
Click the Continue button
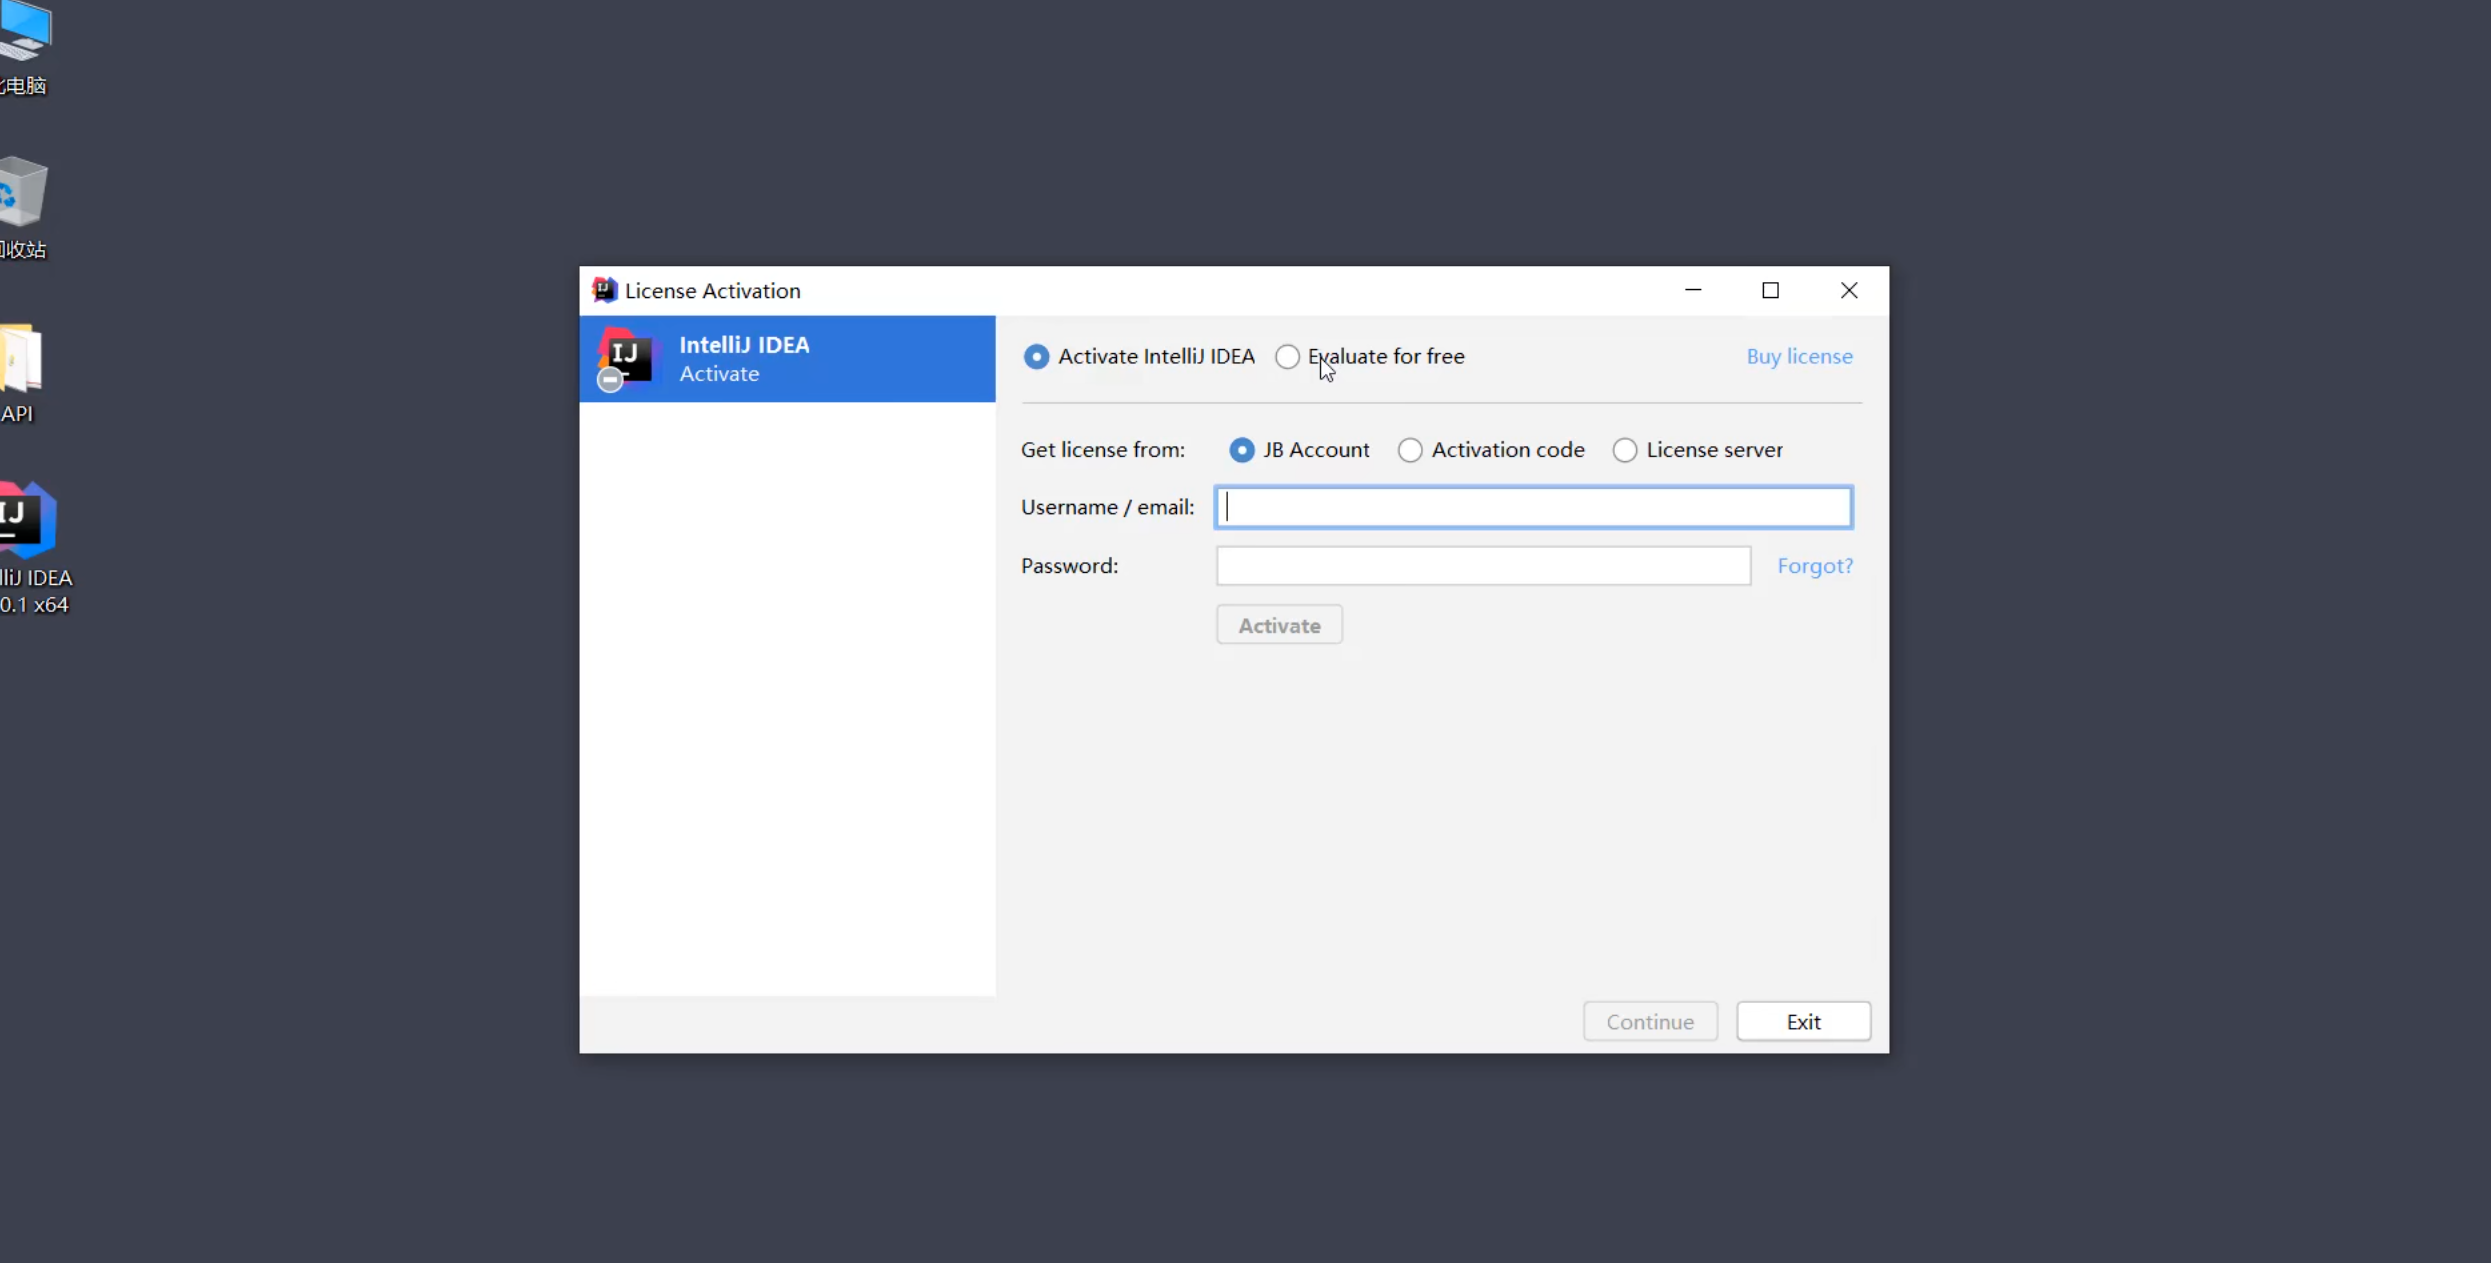pyautogui.click(x=1649, y=1022)
